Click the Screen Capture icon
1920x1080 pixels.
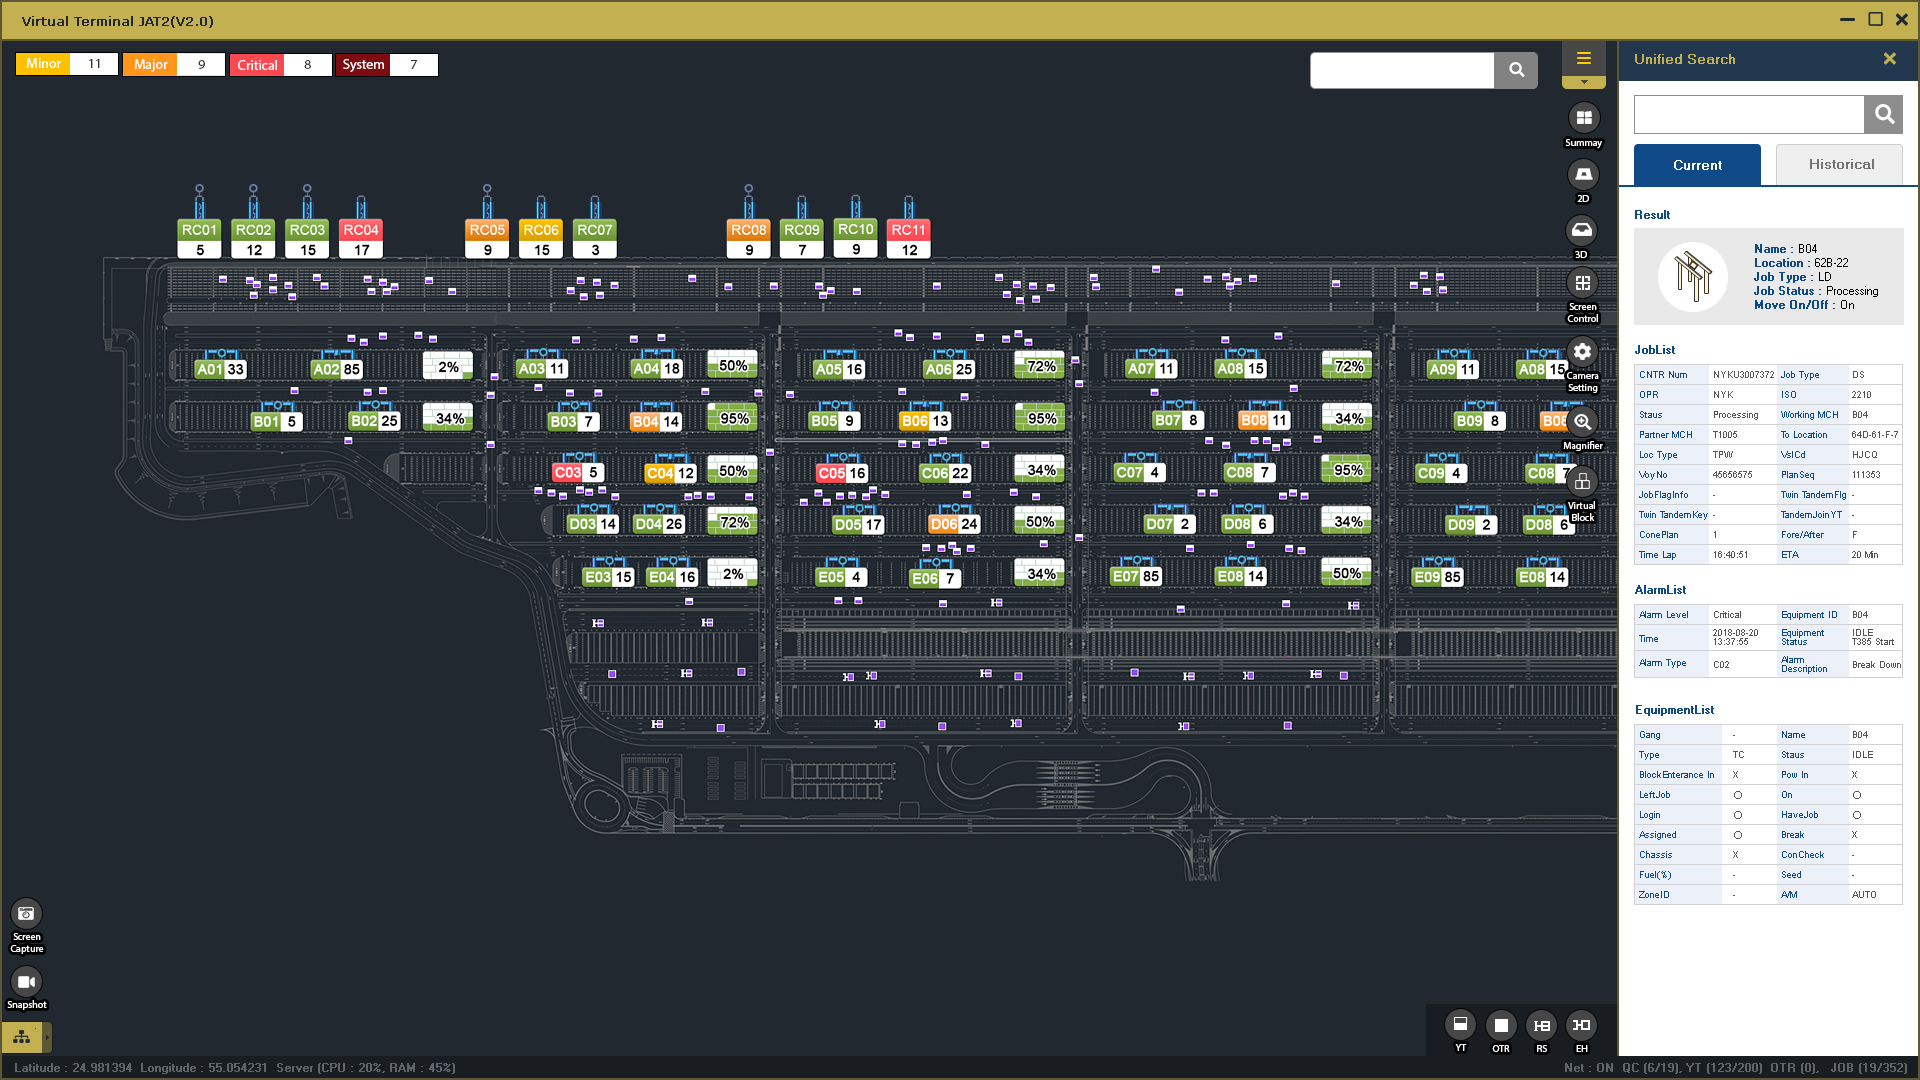26,913
